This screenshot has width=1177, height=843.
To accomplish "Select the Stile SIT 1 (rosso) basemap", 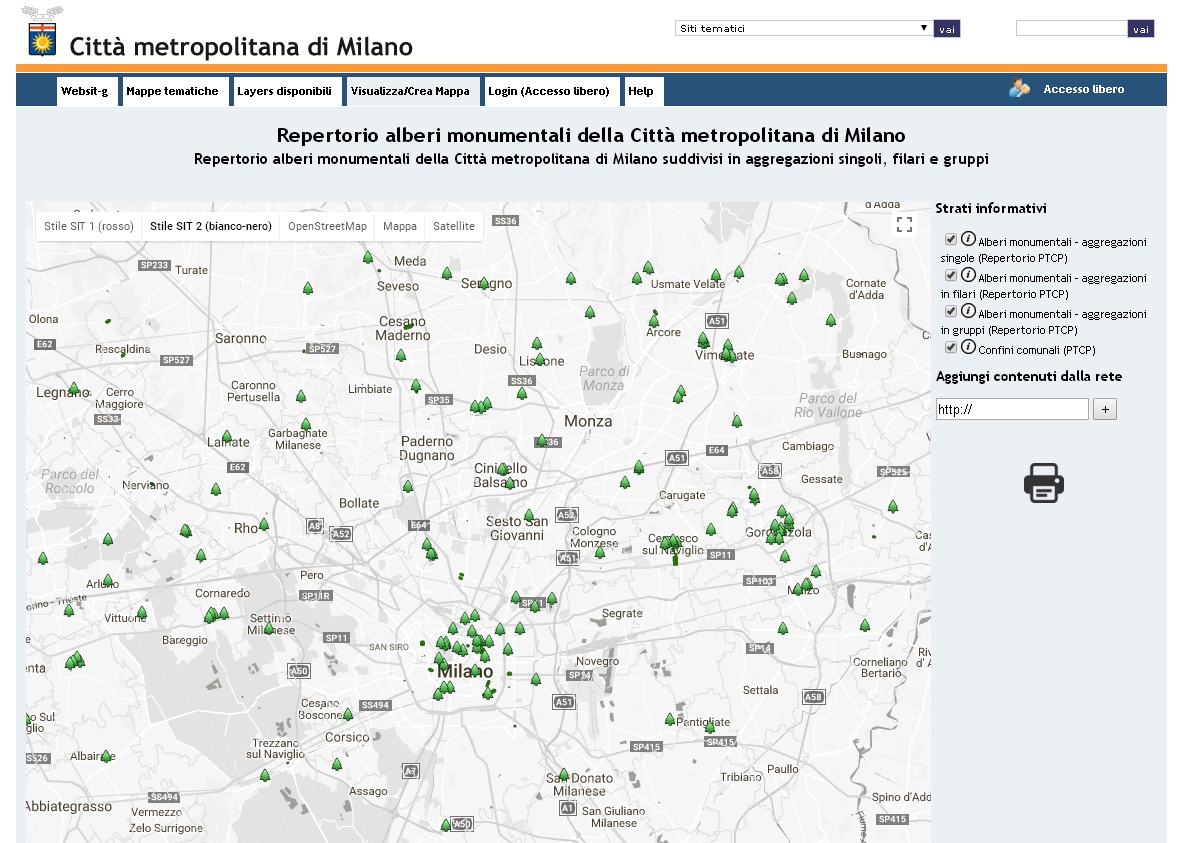I will 88,226.
